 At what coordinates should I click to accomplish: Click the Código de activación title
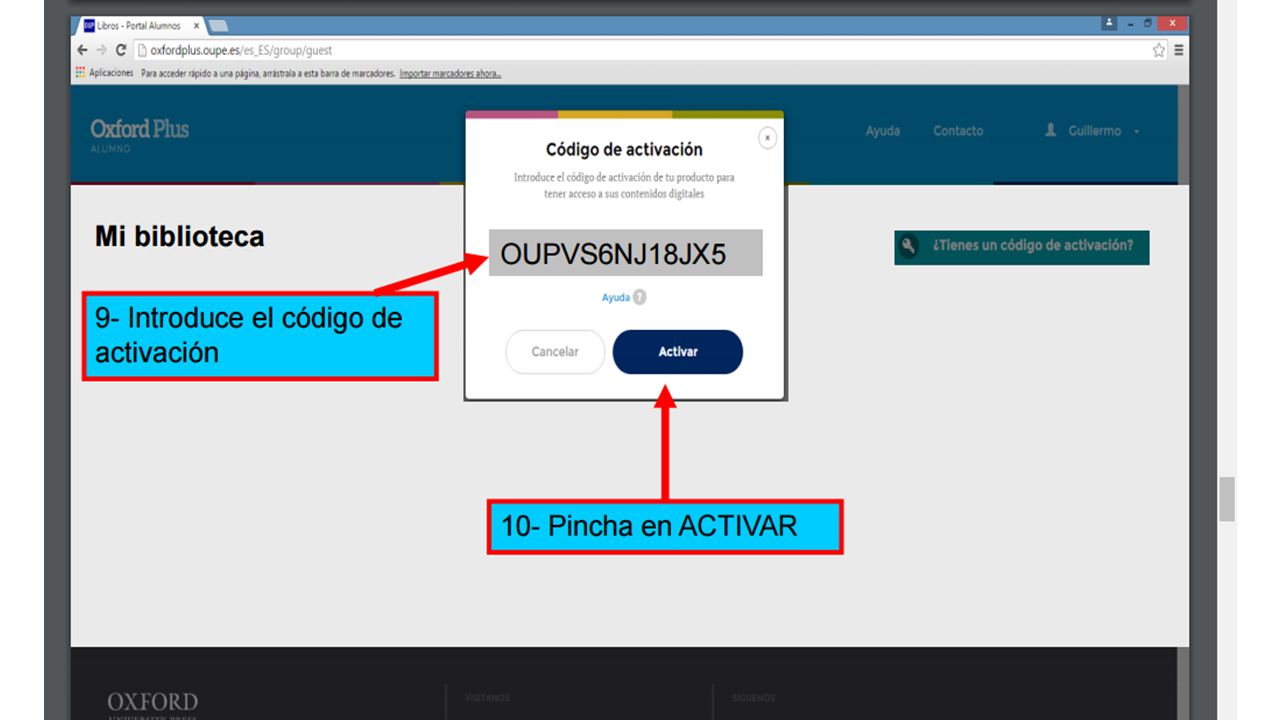[x=624, y=150]
